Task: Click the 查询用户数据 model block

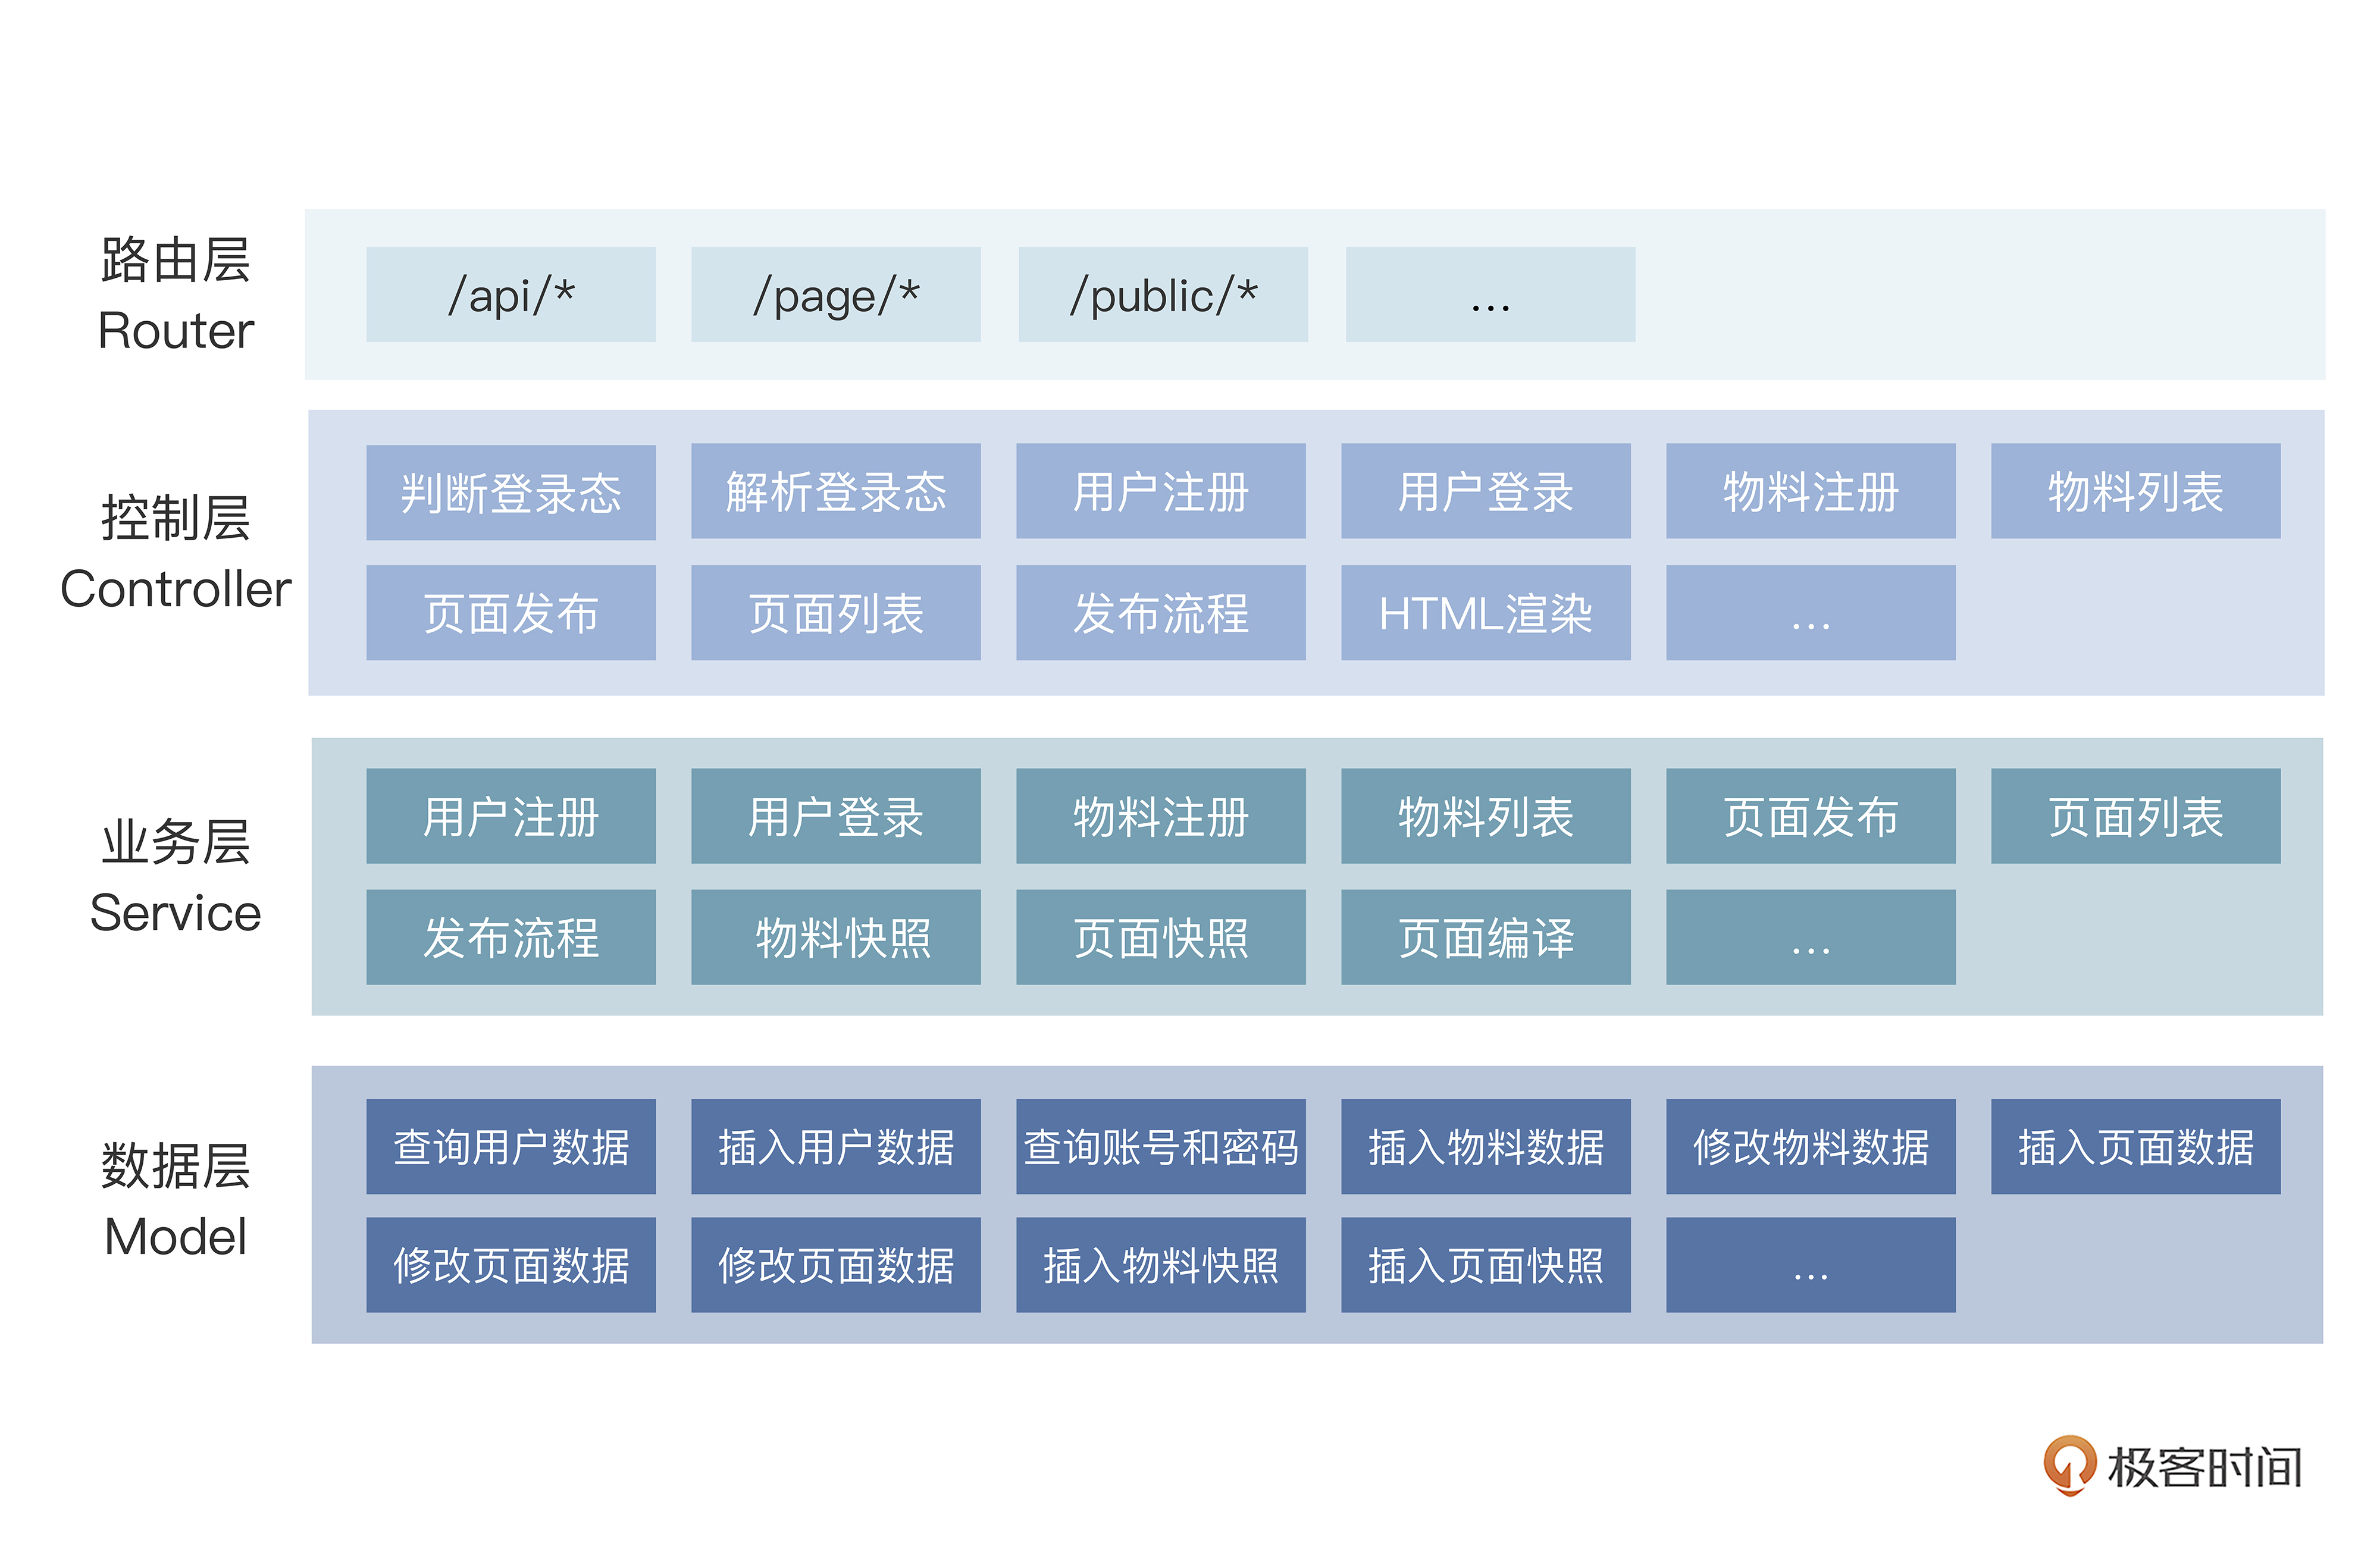Action: pos(510,1146)
